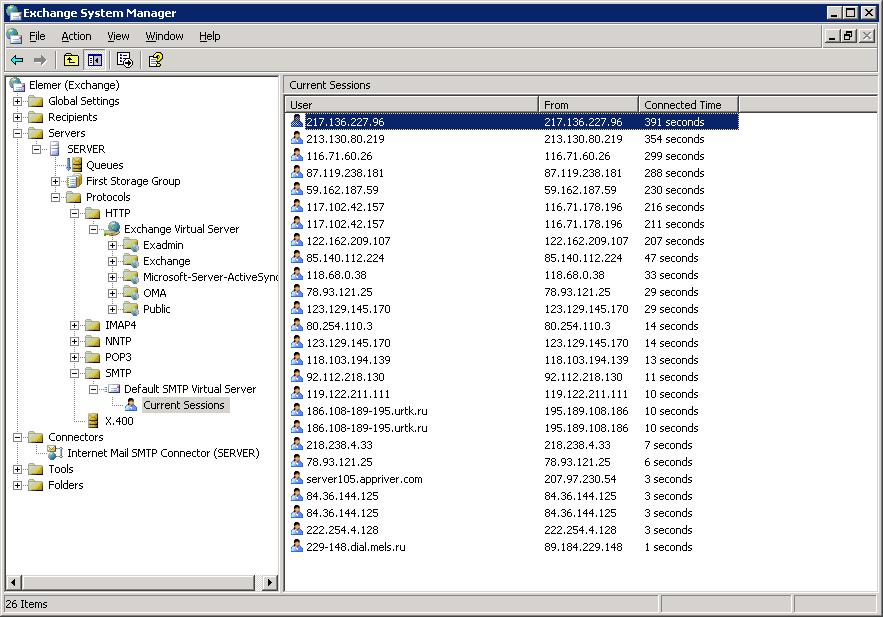This screenshot has width=883, height=617.
Task: Select the session row 87.119.238.181
Action: [x=512, y=173]
